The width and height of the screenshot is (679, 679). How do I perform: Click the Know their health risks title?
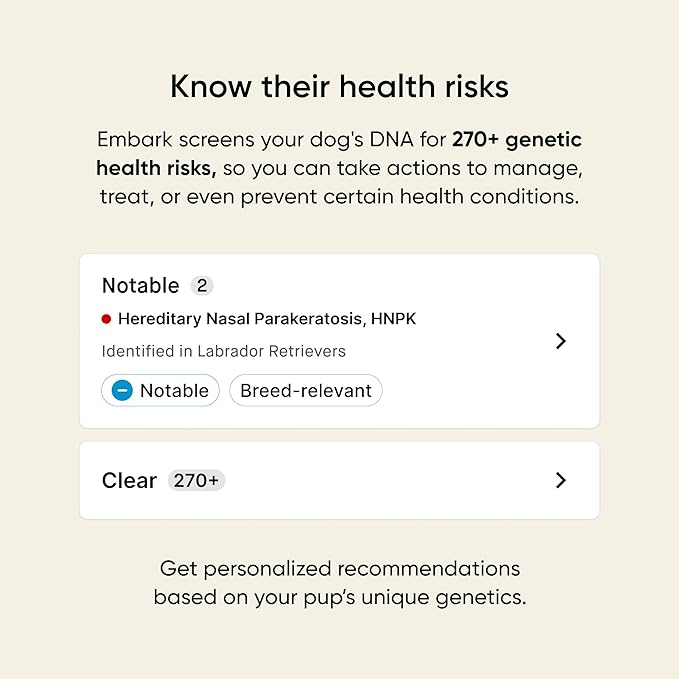pyautogui.click(x=339, y=87)
